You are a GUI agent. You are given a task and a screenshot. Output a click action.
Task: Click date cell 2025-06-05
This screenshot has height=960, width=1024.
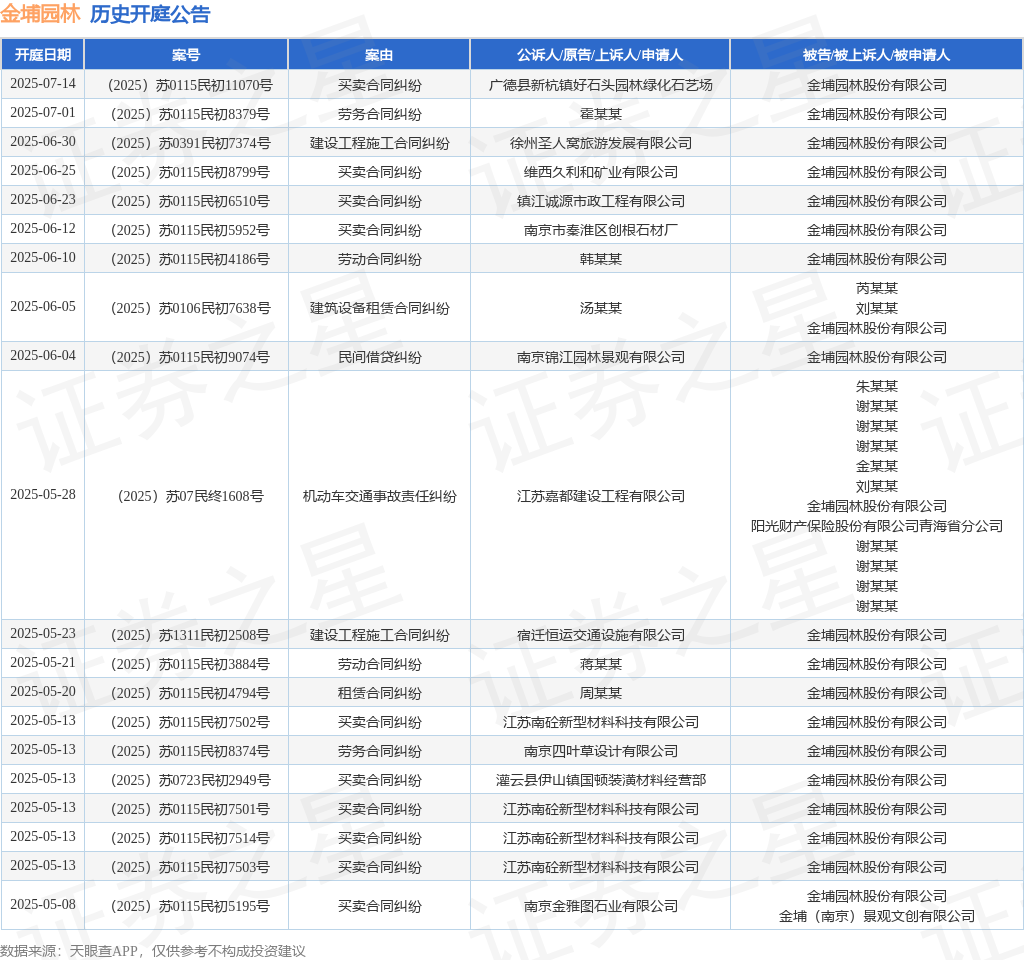click(43, 306)
